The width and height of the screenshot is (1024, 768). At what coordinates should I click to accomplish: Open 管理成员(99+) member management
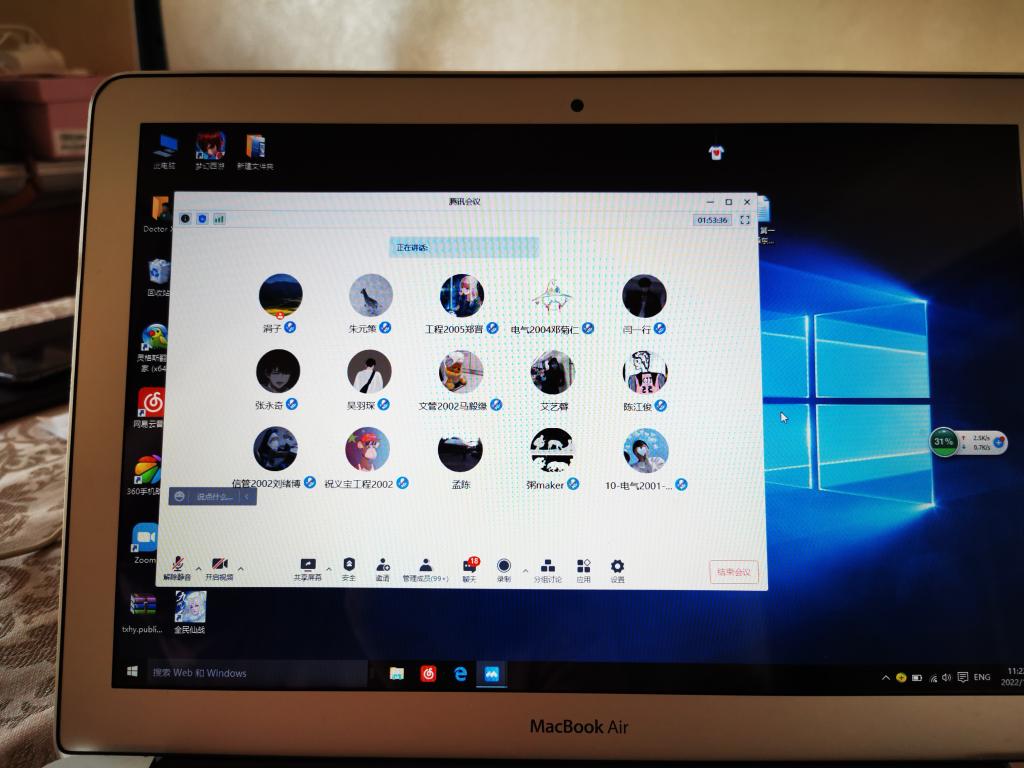click(x=425, y=569)
